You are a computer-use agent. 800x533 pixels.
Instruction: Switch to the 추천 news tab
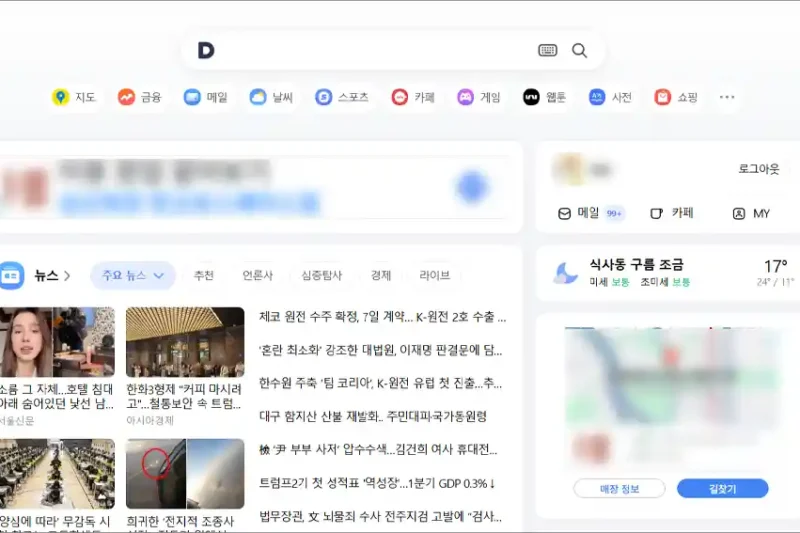(x=204, y=275)
